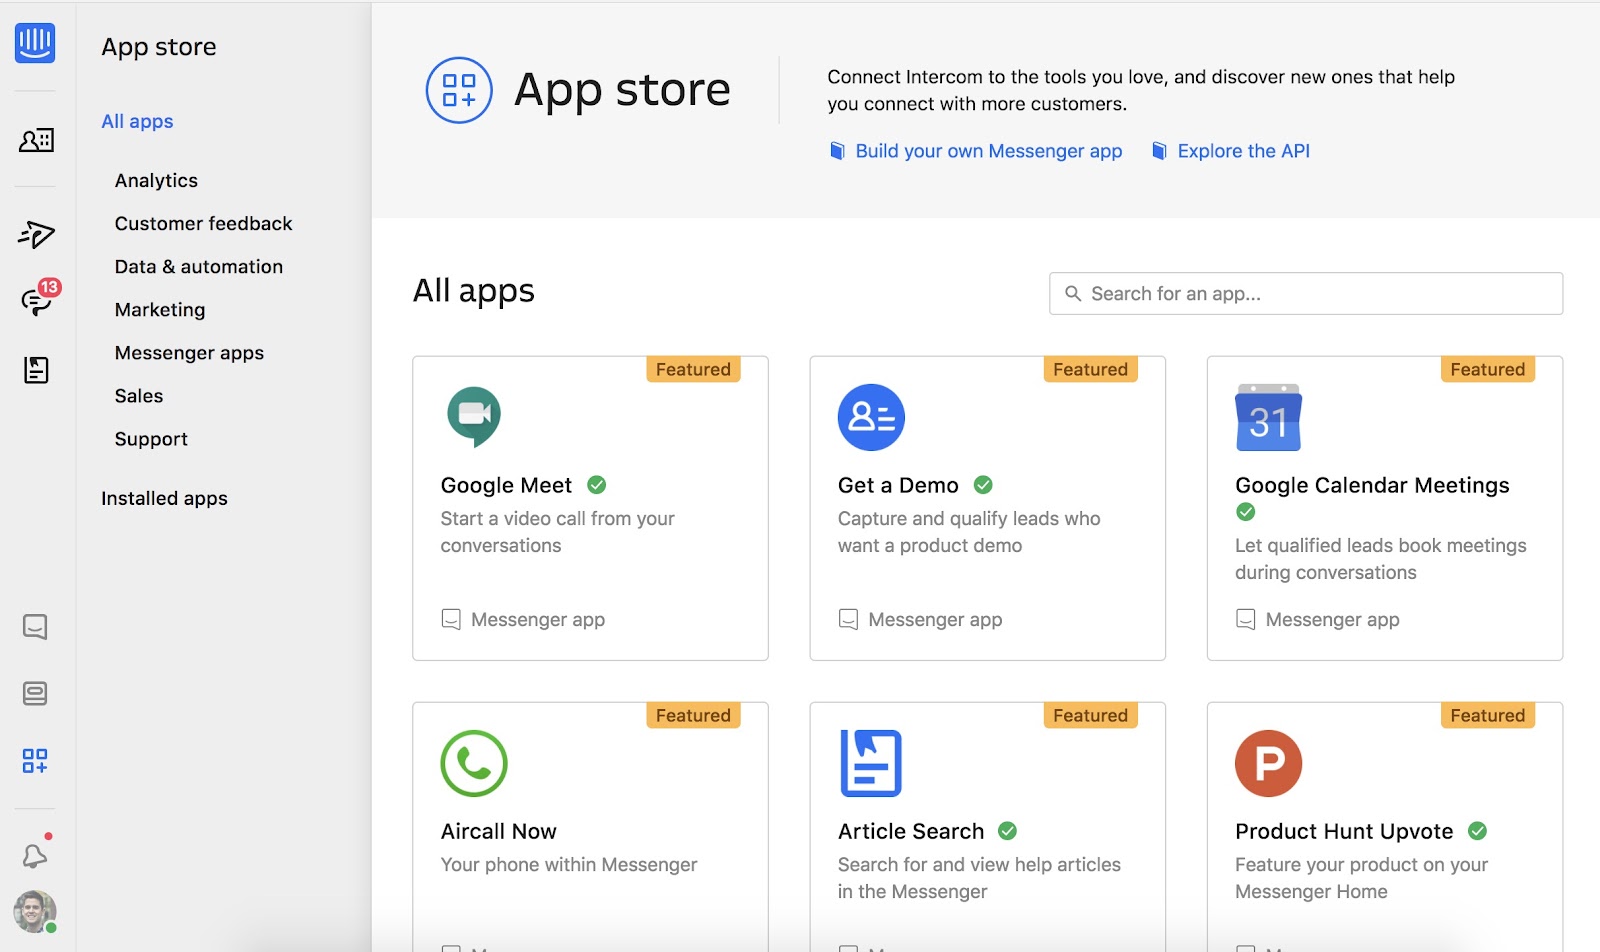Open the Contacts icon in the left rail
This screenshot has width=1600, height=952.
[x=36, y=140]
